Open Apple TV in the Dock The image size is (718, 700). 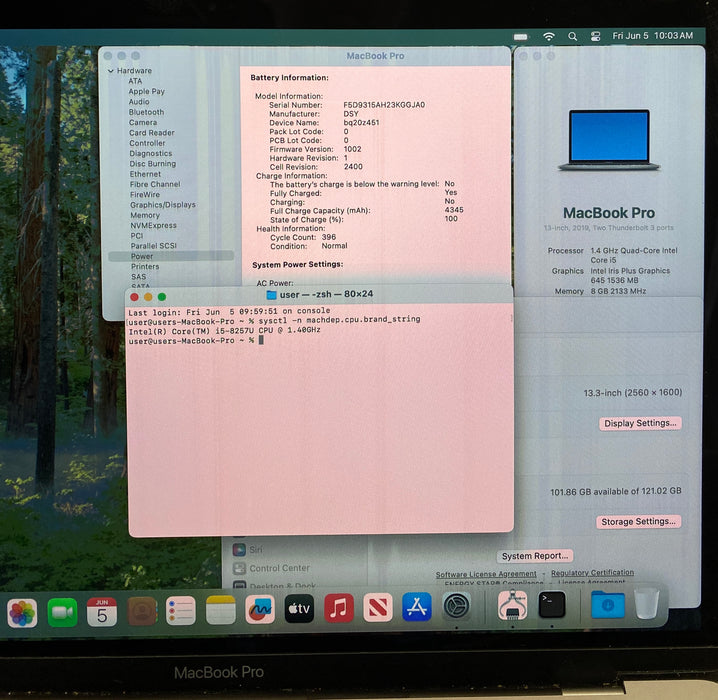[299, 609]
